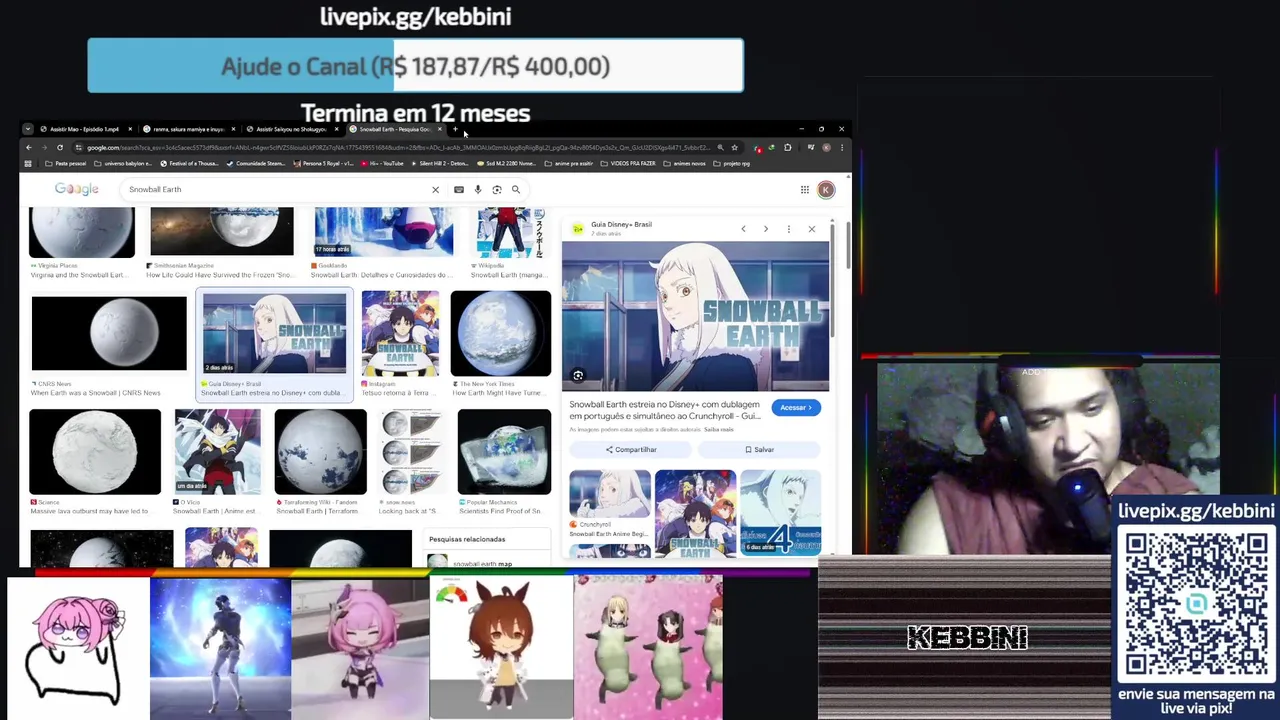Open the on-screen keyboard input tool
The height and width of the screenshot is (720, 1280).
[x=459, y=189]
